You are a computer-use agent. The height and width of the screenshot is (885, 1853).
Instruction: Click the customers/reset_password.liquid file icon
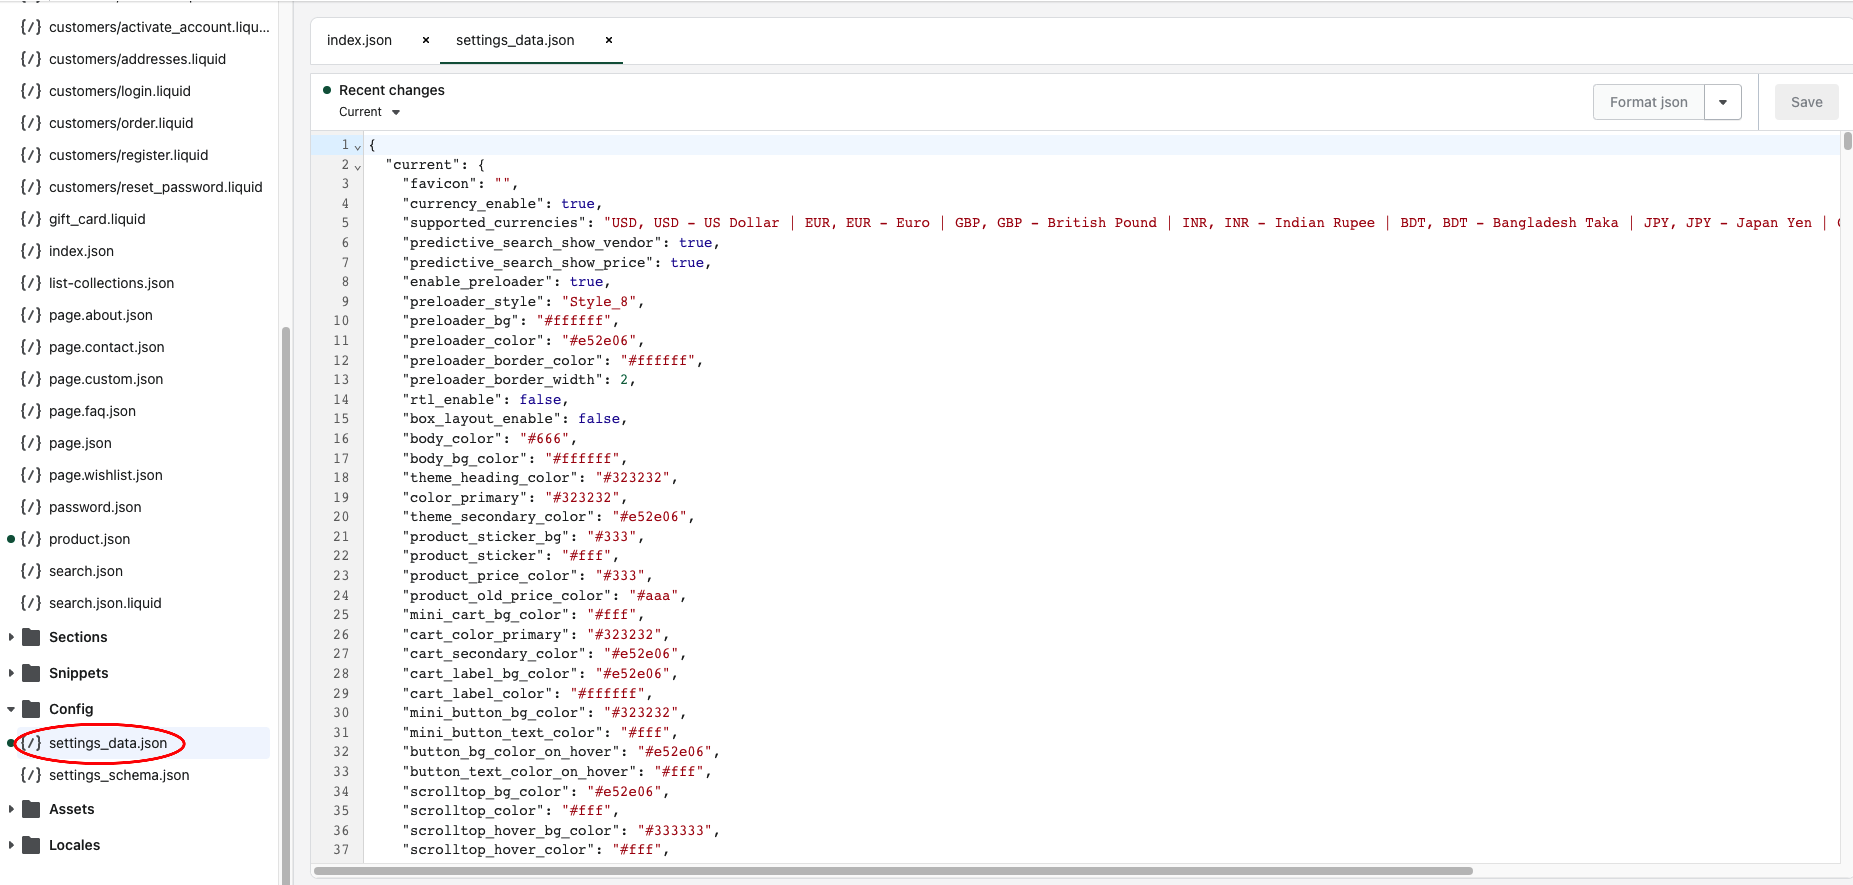click(31, 187)
